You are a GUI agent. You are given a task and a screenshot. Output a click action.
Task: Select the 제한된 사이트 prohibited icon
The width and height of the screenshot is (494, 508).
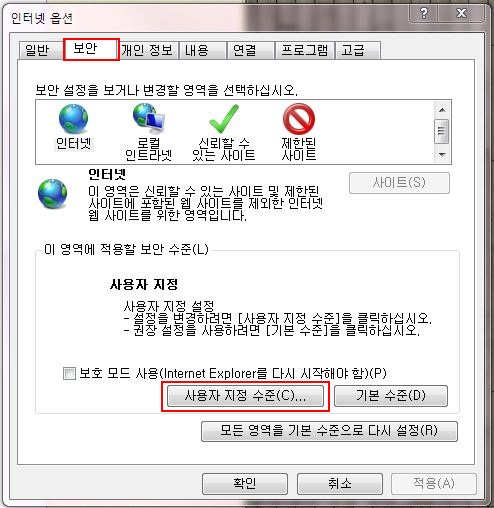299,118
